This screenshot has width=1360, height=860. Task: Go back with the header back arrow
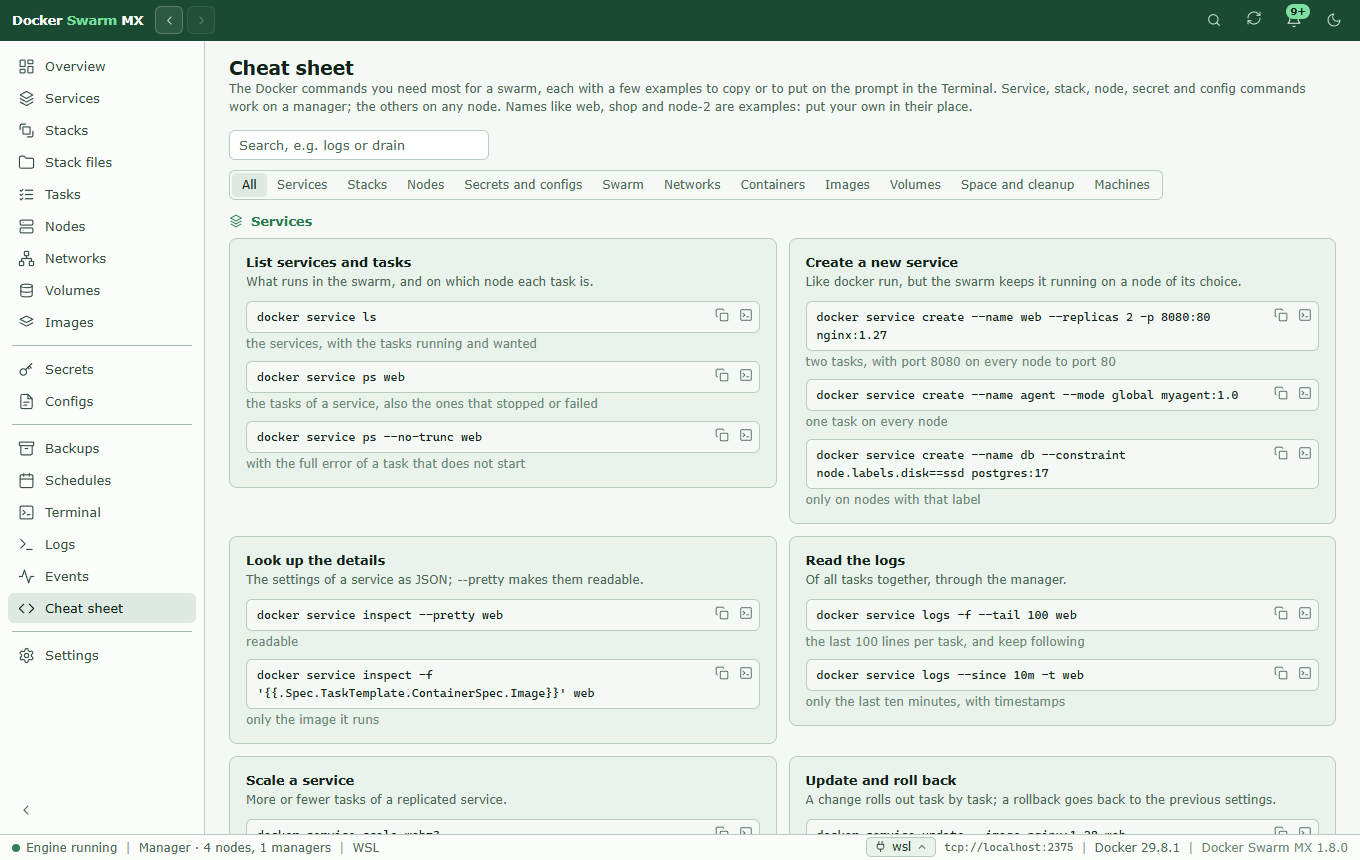coord(169,20)
